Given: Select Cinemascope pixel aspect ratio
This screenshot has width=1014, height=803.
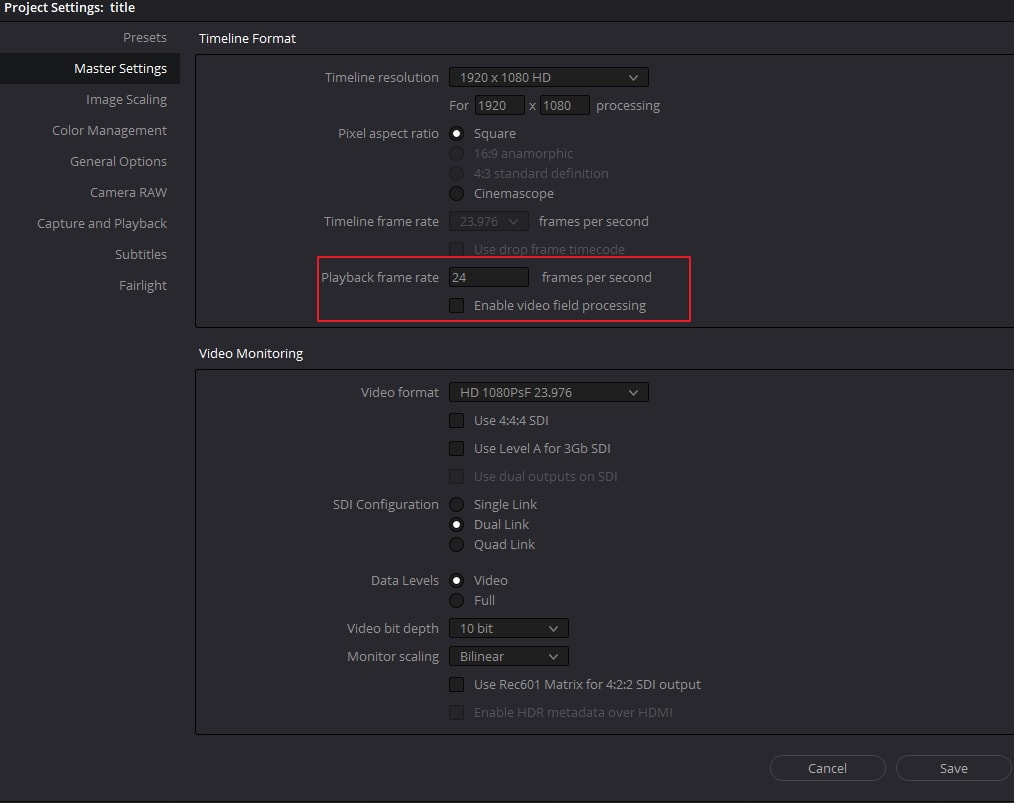Looking at the screenshot, I should coord(457,194).
